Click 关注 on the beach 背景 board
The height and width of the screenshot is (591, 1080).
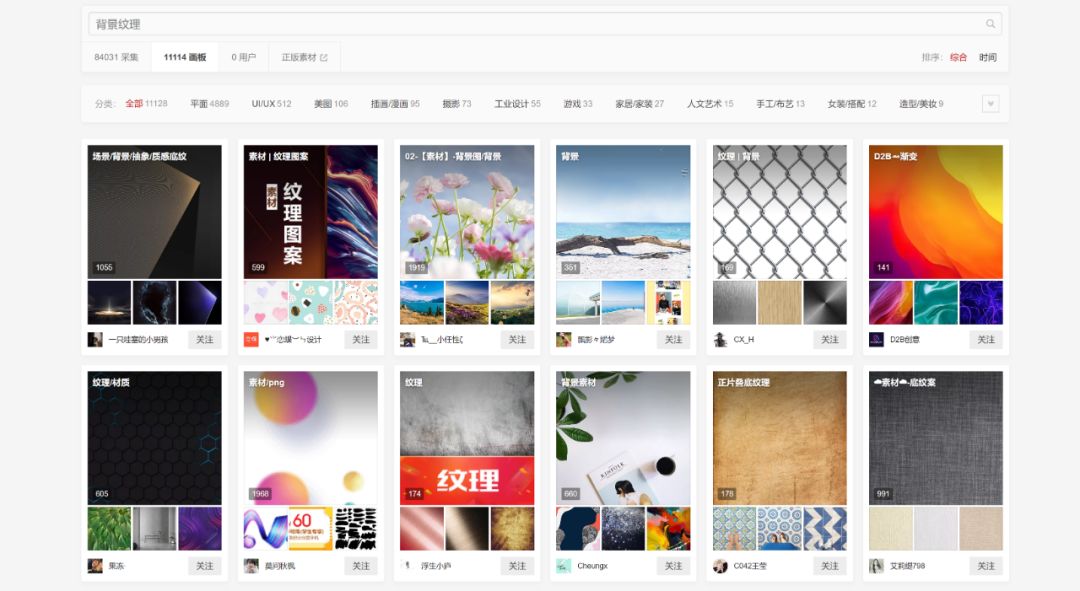(x=674, y=340)
